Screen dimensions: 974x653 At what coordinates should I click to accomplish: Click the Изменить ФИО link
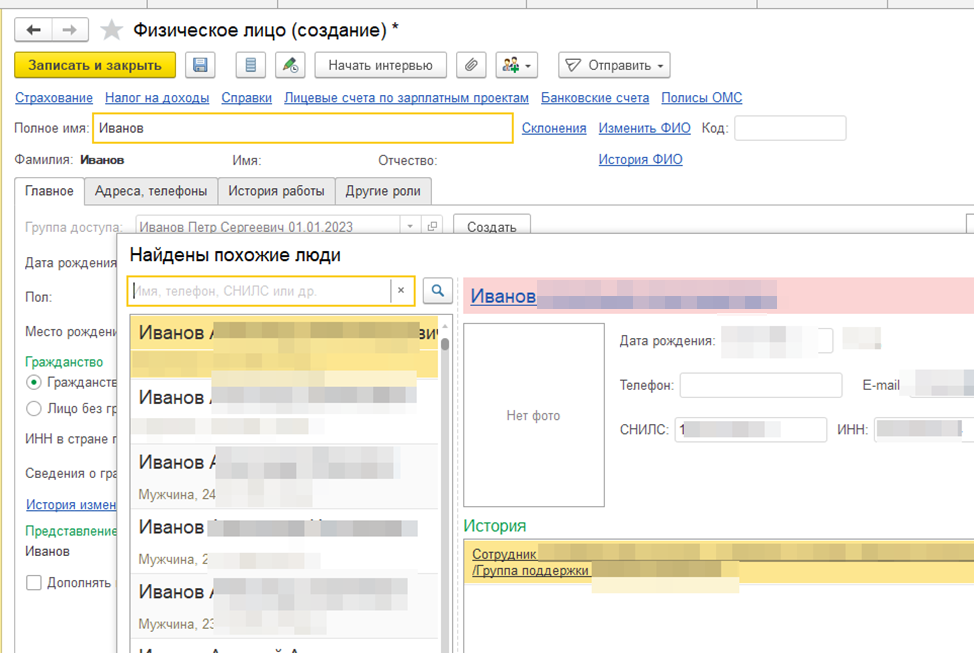click(645, 128)
